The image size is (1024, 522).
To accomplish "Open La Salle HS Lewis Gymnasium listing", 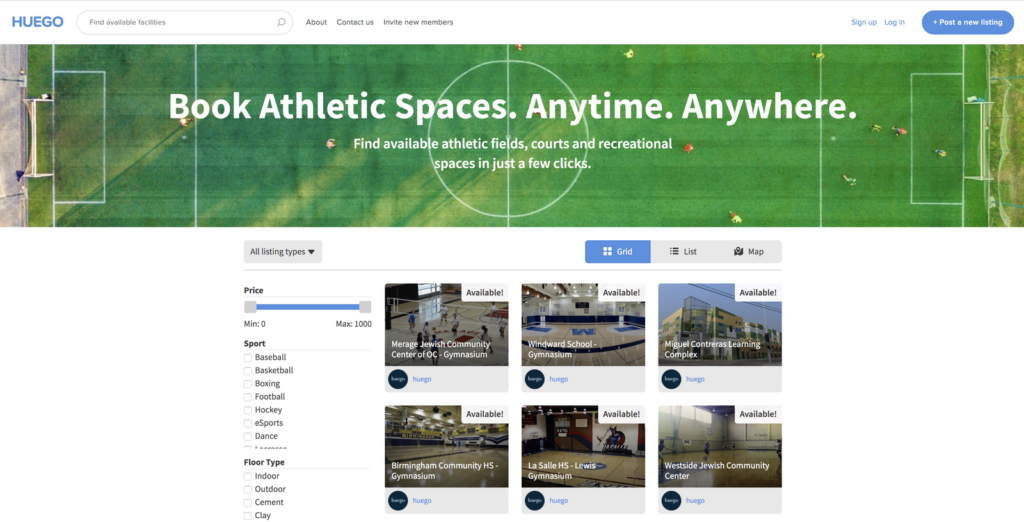I will pyautogui.click(x=583, y=446).
